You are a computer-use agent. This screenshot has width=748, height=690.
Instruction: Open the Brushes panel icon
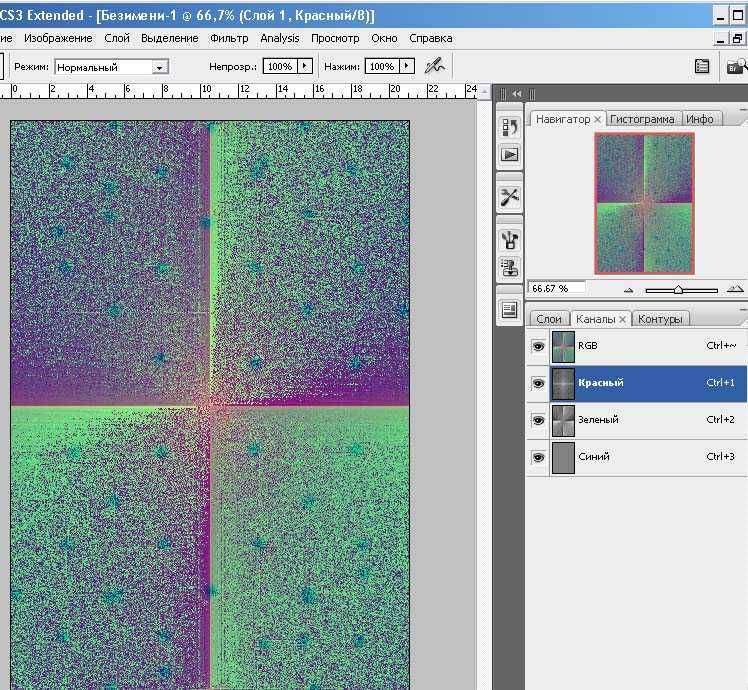coord(510,240)
